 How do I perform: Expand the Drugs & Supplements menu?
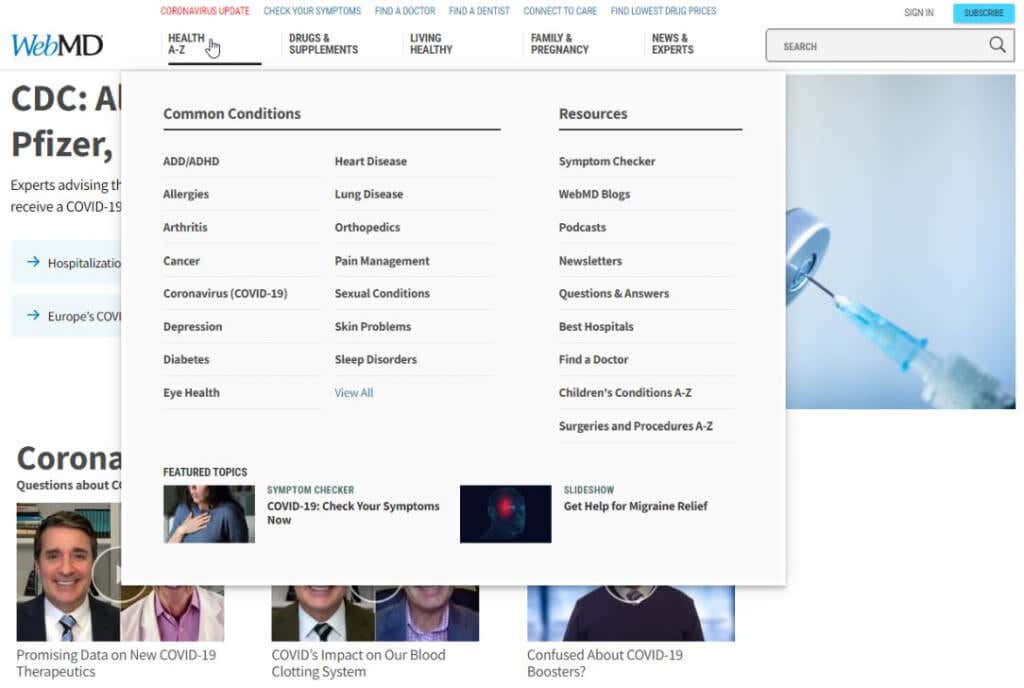click(323, 44)
